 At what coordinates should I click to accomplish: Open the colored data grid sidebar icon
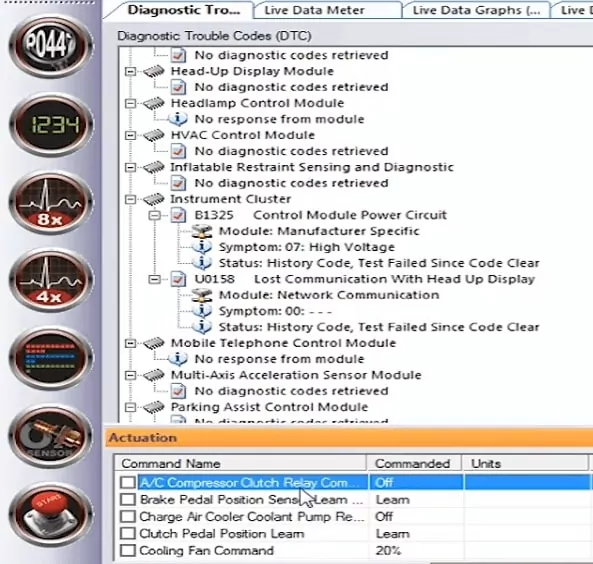pos(51,359)
